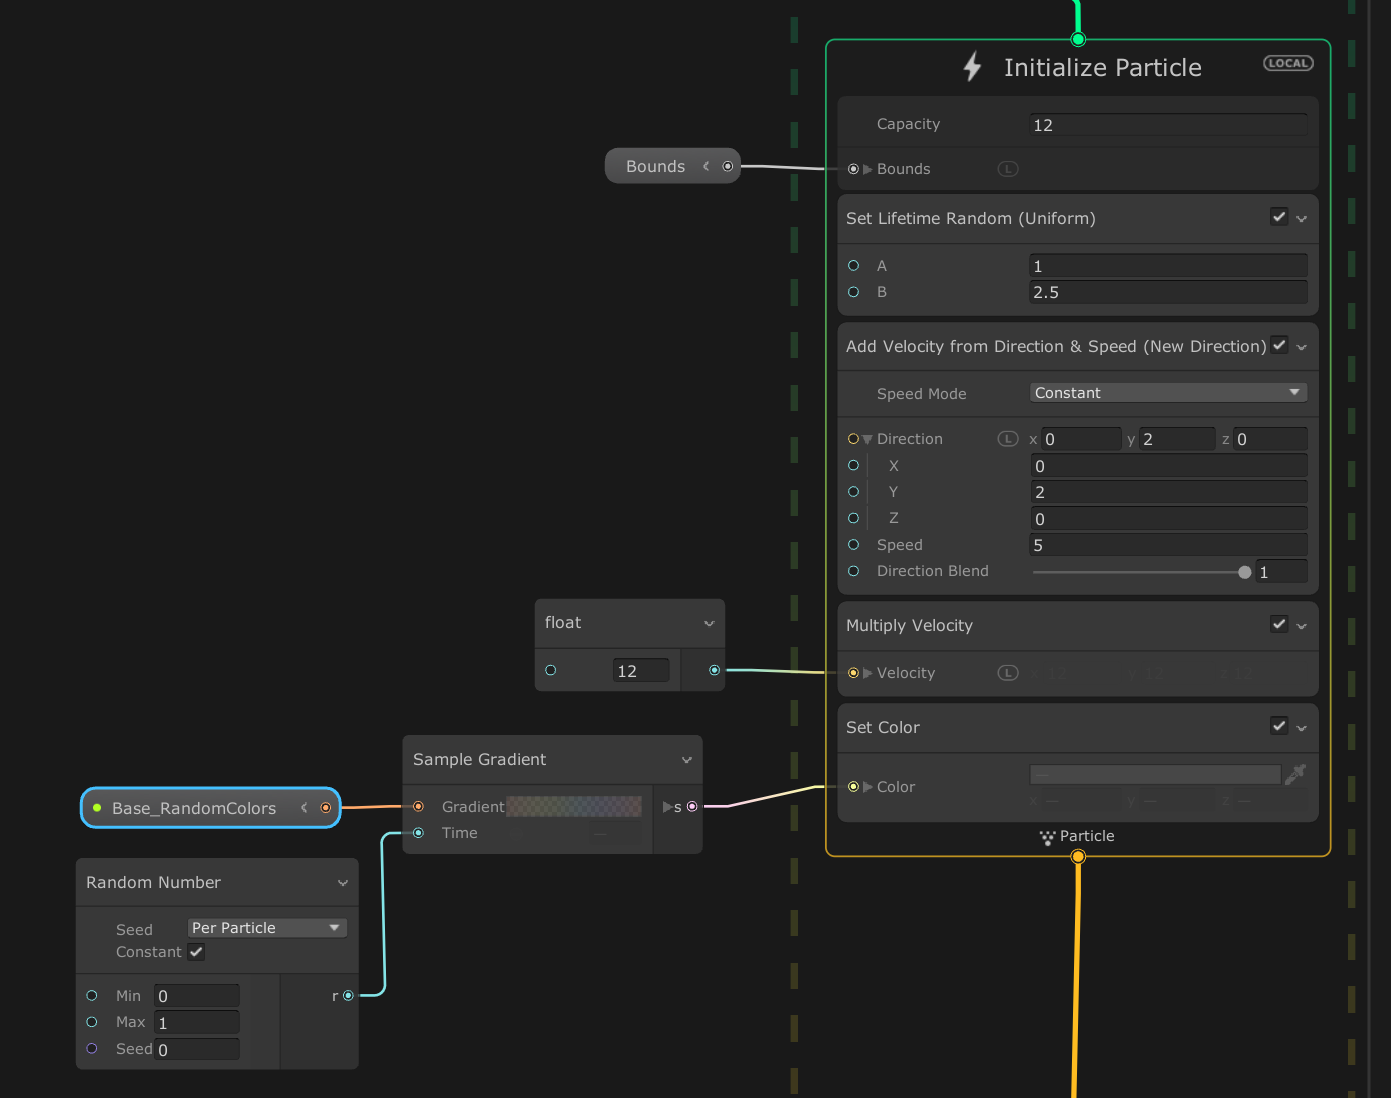This screenshot has height=1098, width=1391.
Task: Click the LOCAL space badge on Initialize Particle
Action: click(1288, 63)
